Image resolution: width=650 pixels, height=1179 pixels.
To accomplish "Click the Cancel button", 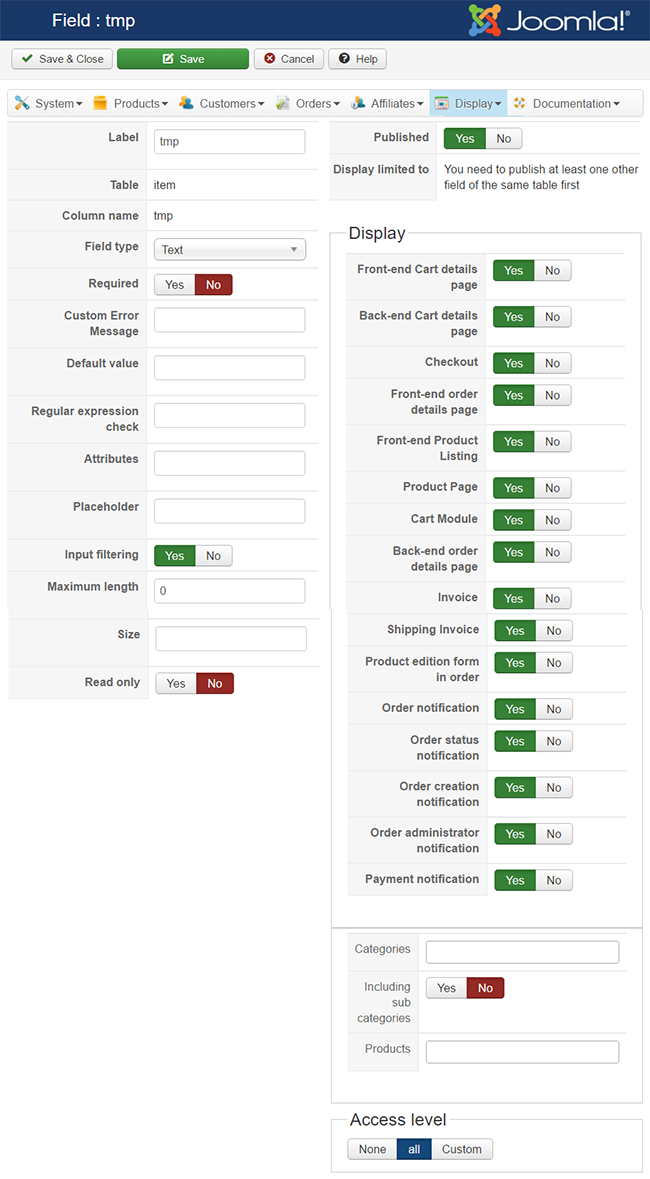I will (x=288, y=59).
